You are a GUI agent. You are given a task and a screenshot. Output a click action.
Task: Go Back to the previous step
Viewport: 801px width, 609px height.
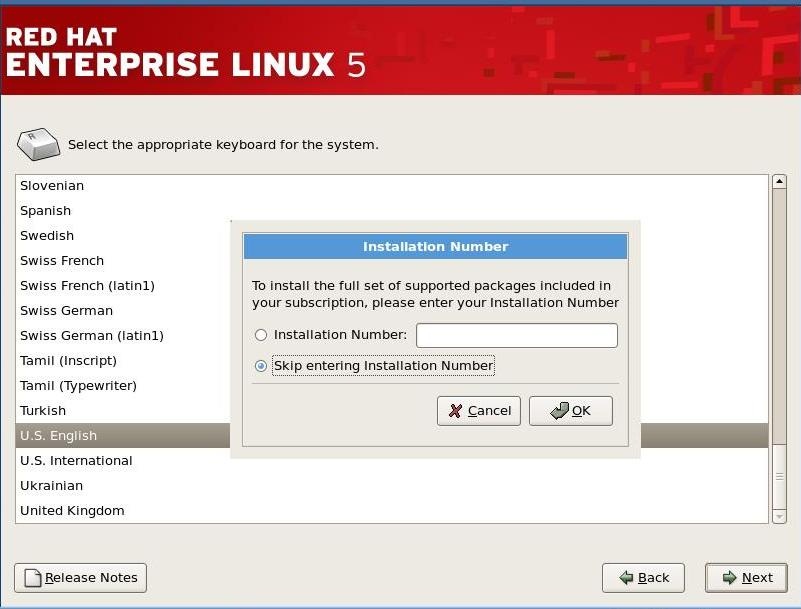[643, 577]
